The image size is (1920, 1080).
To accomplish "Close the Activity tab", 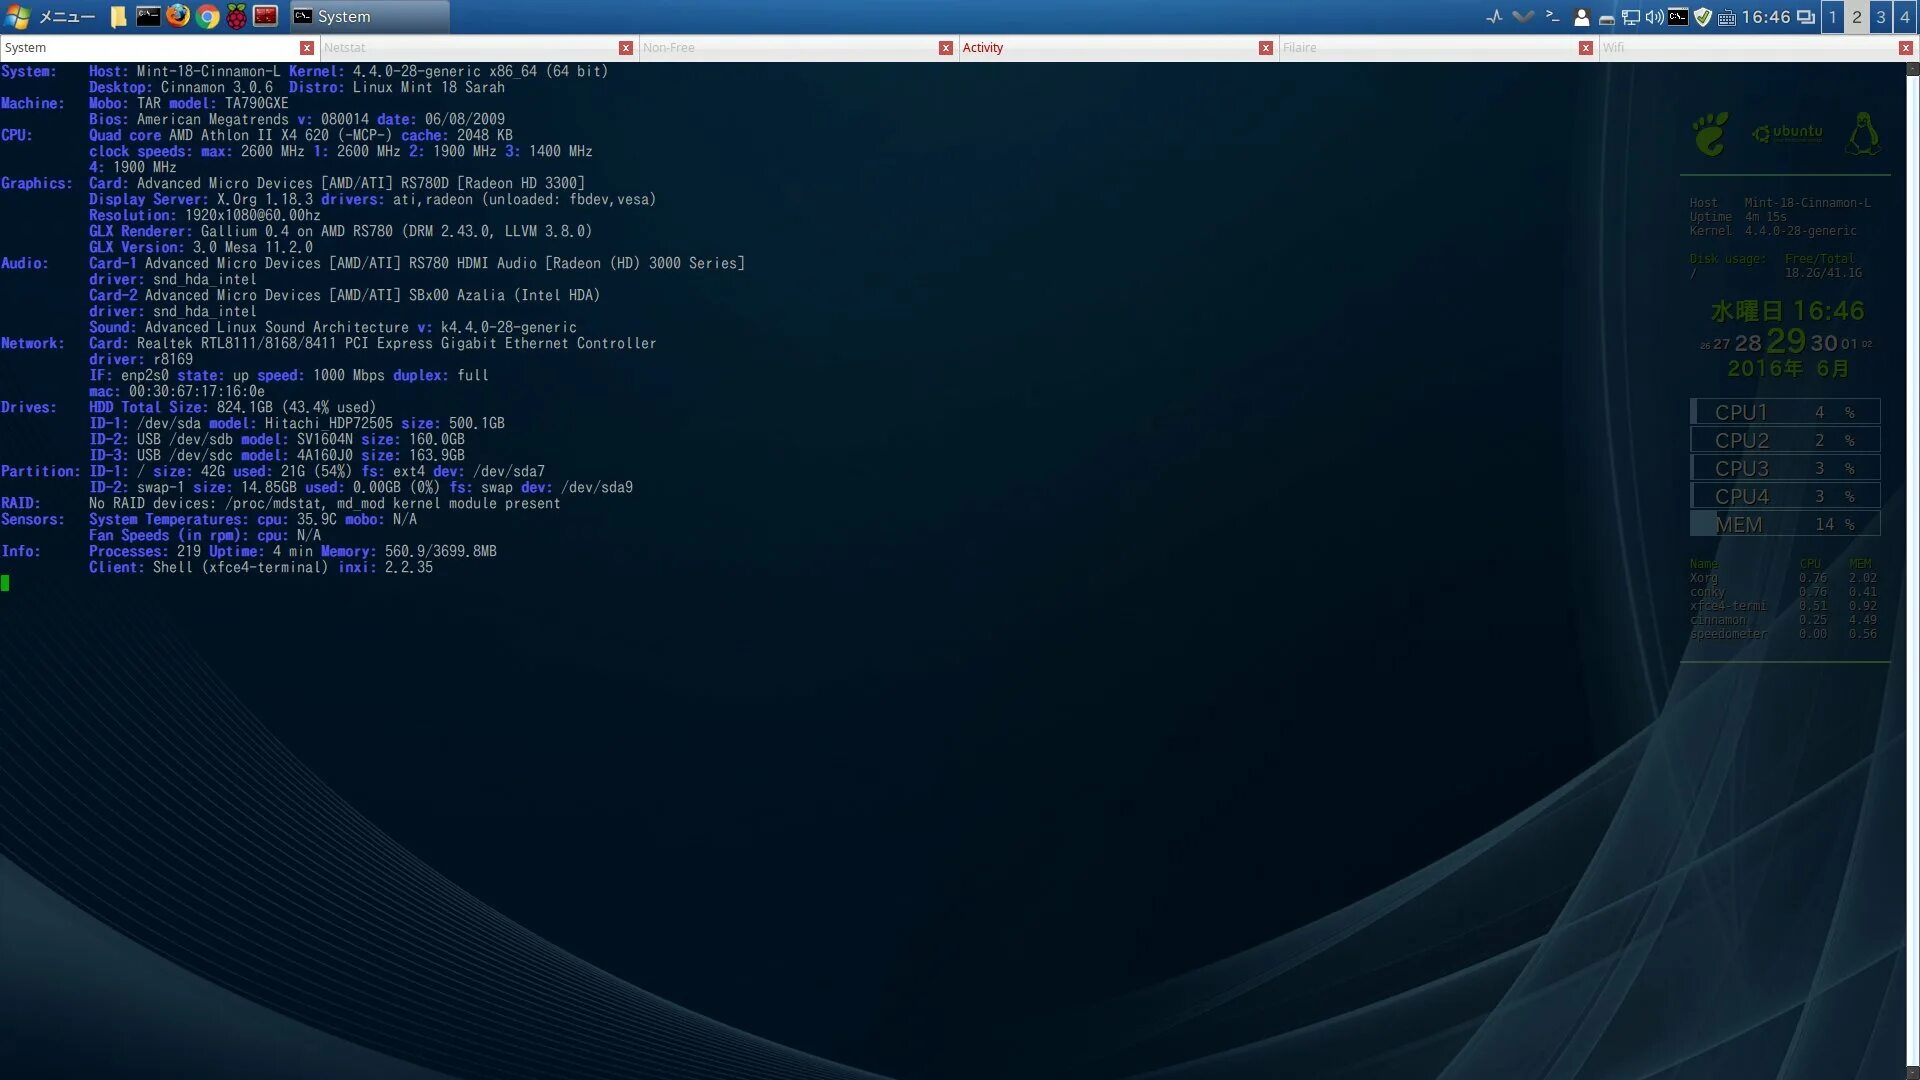I will click(1265, 48).
